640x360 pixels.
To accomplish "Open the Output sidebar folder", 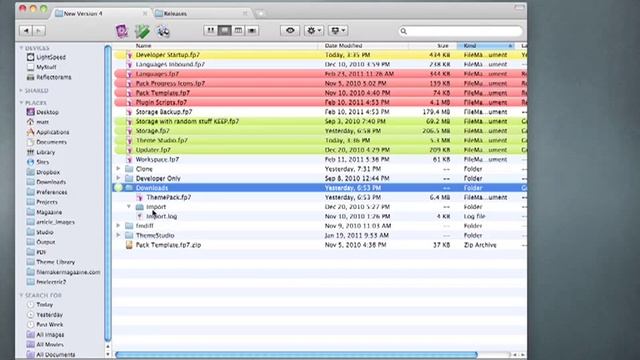I will (45, 242).
